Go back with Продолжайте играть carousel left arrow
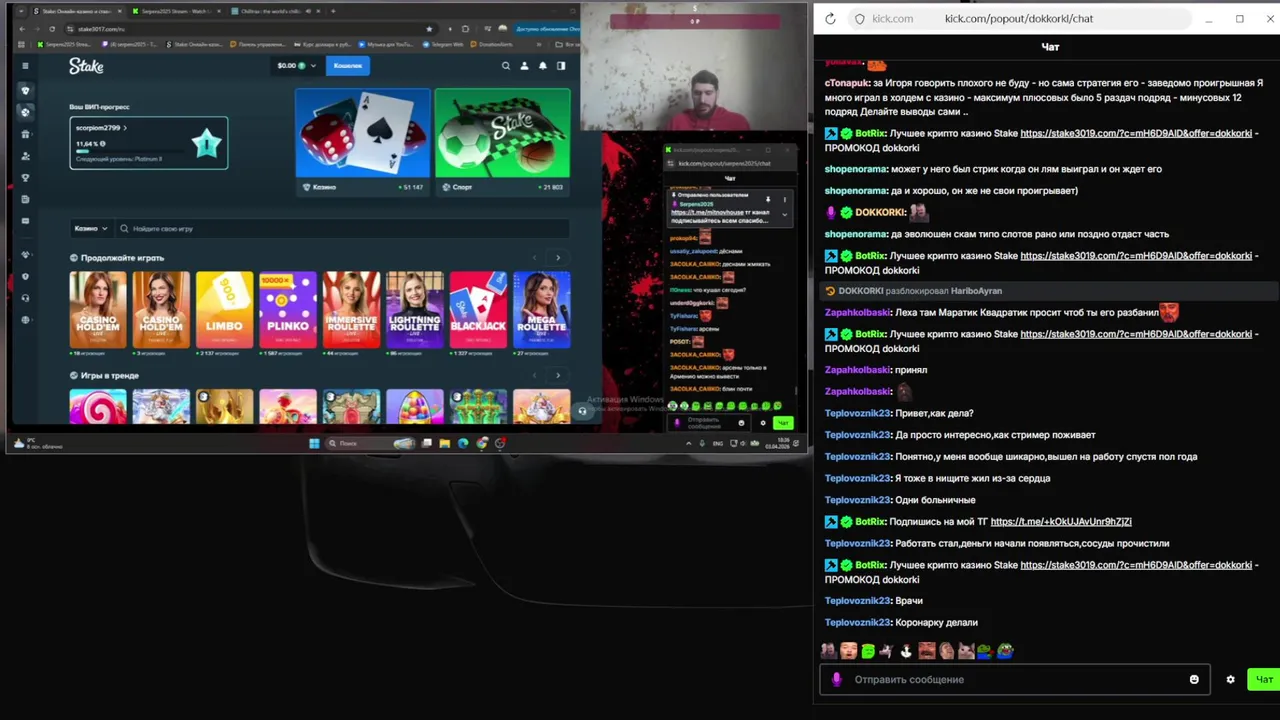This screenshot has height=720, width=1280. click(534, 258)
